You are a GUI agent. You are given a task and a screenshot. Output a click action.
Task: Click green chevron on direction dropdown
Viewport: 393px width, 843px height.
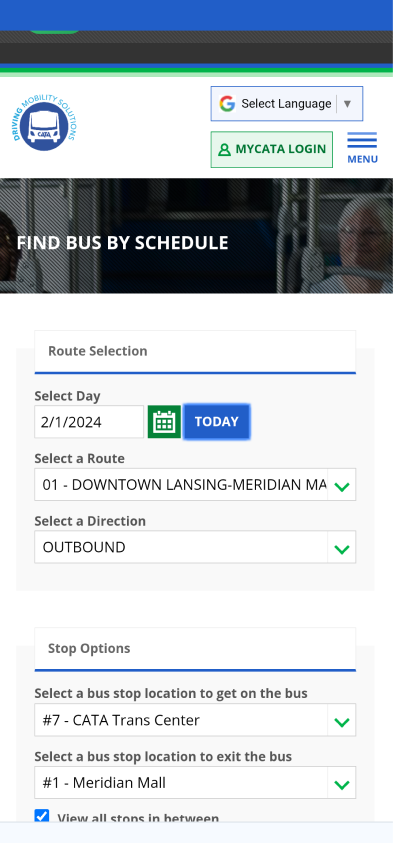click(342, 549)
